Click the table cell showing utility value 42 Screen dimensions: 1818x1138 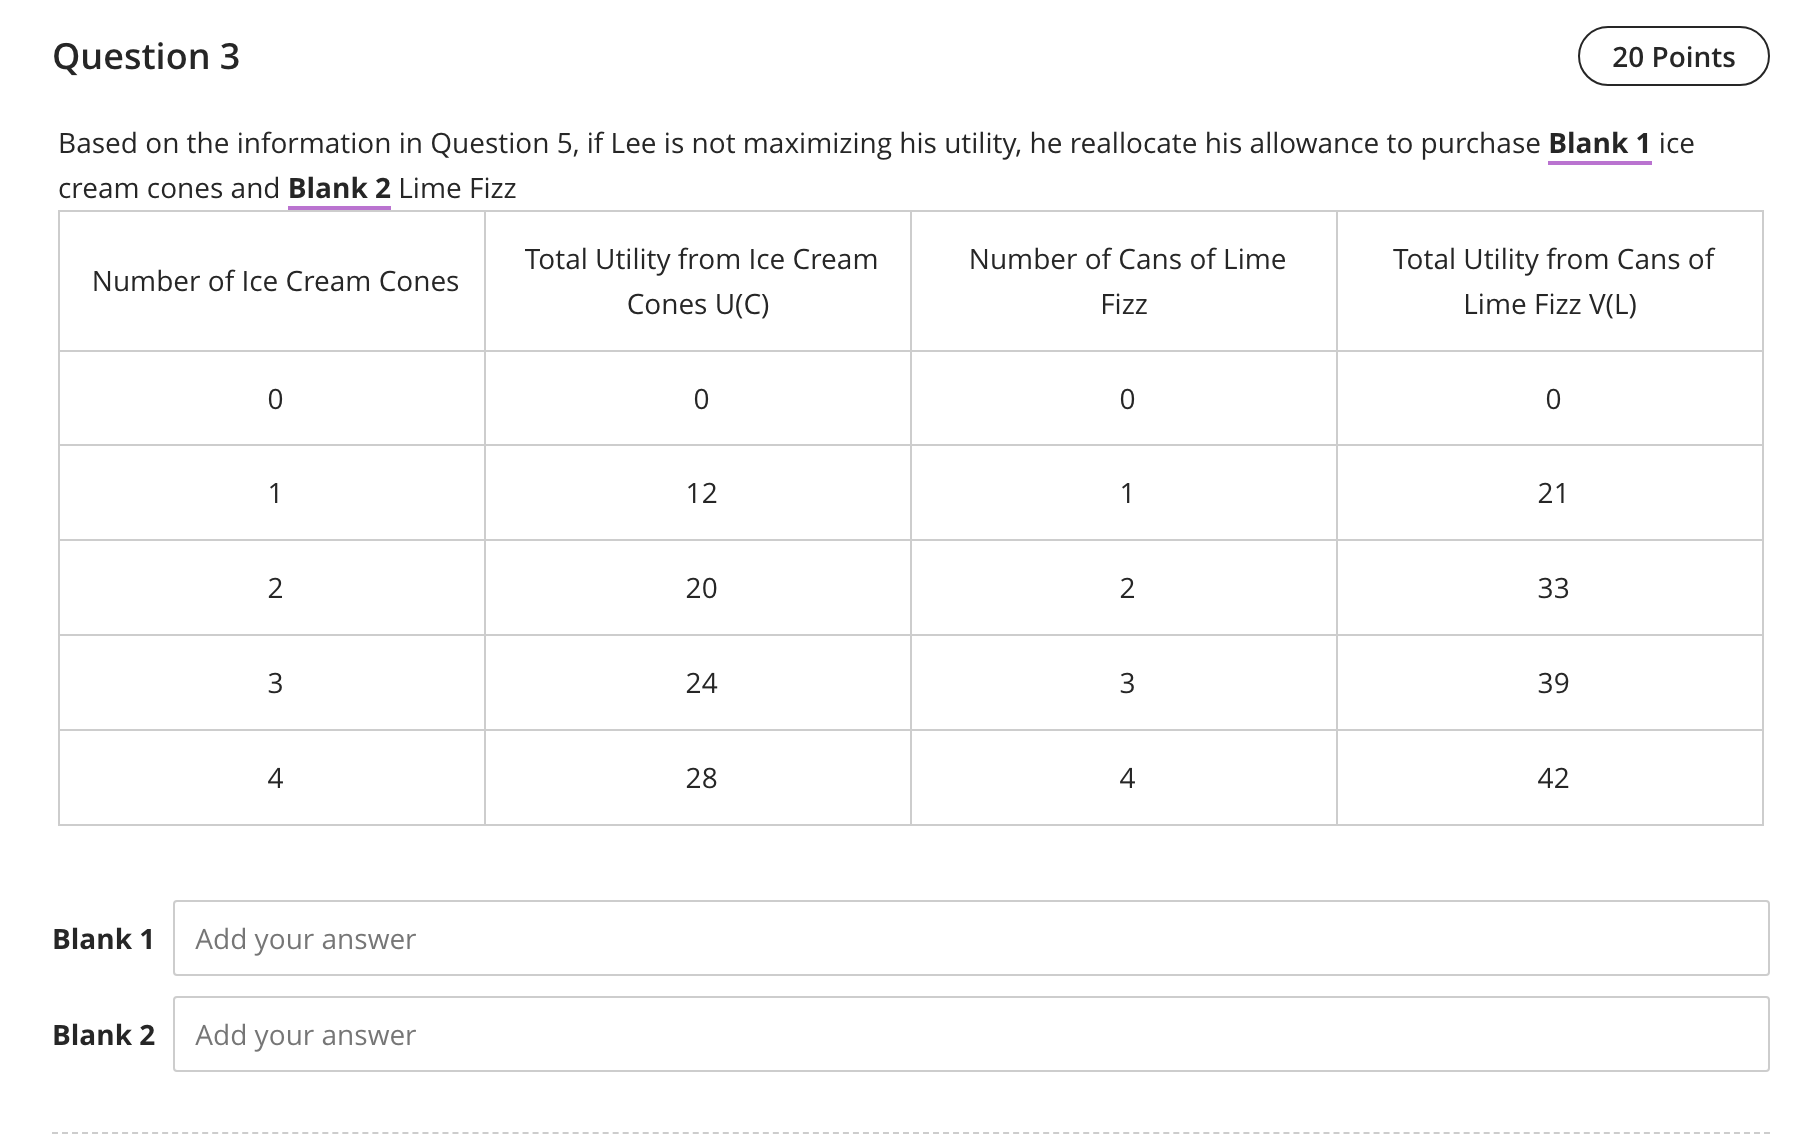coord(1551,777)
